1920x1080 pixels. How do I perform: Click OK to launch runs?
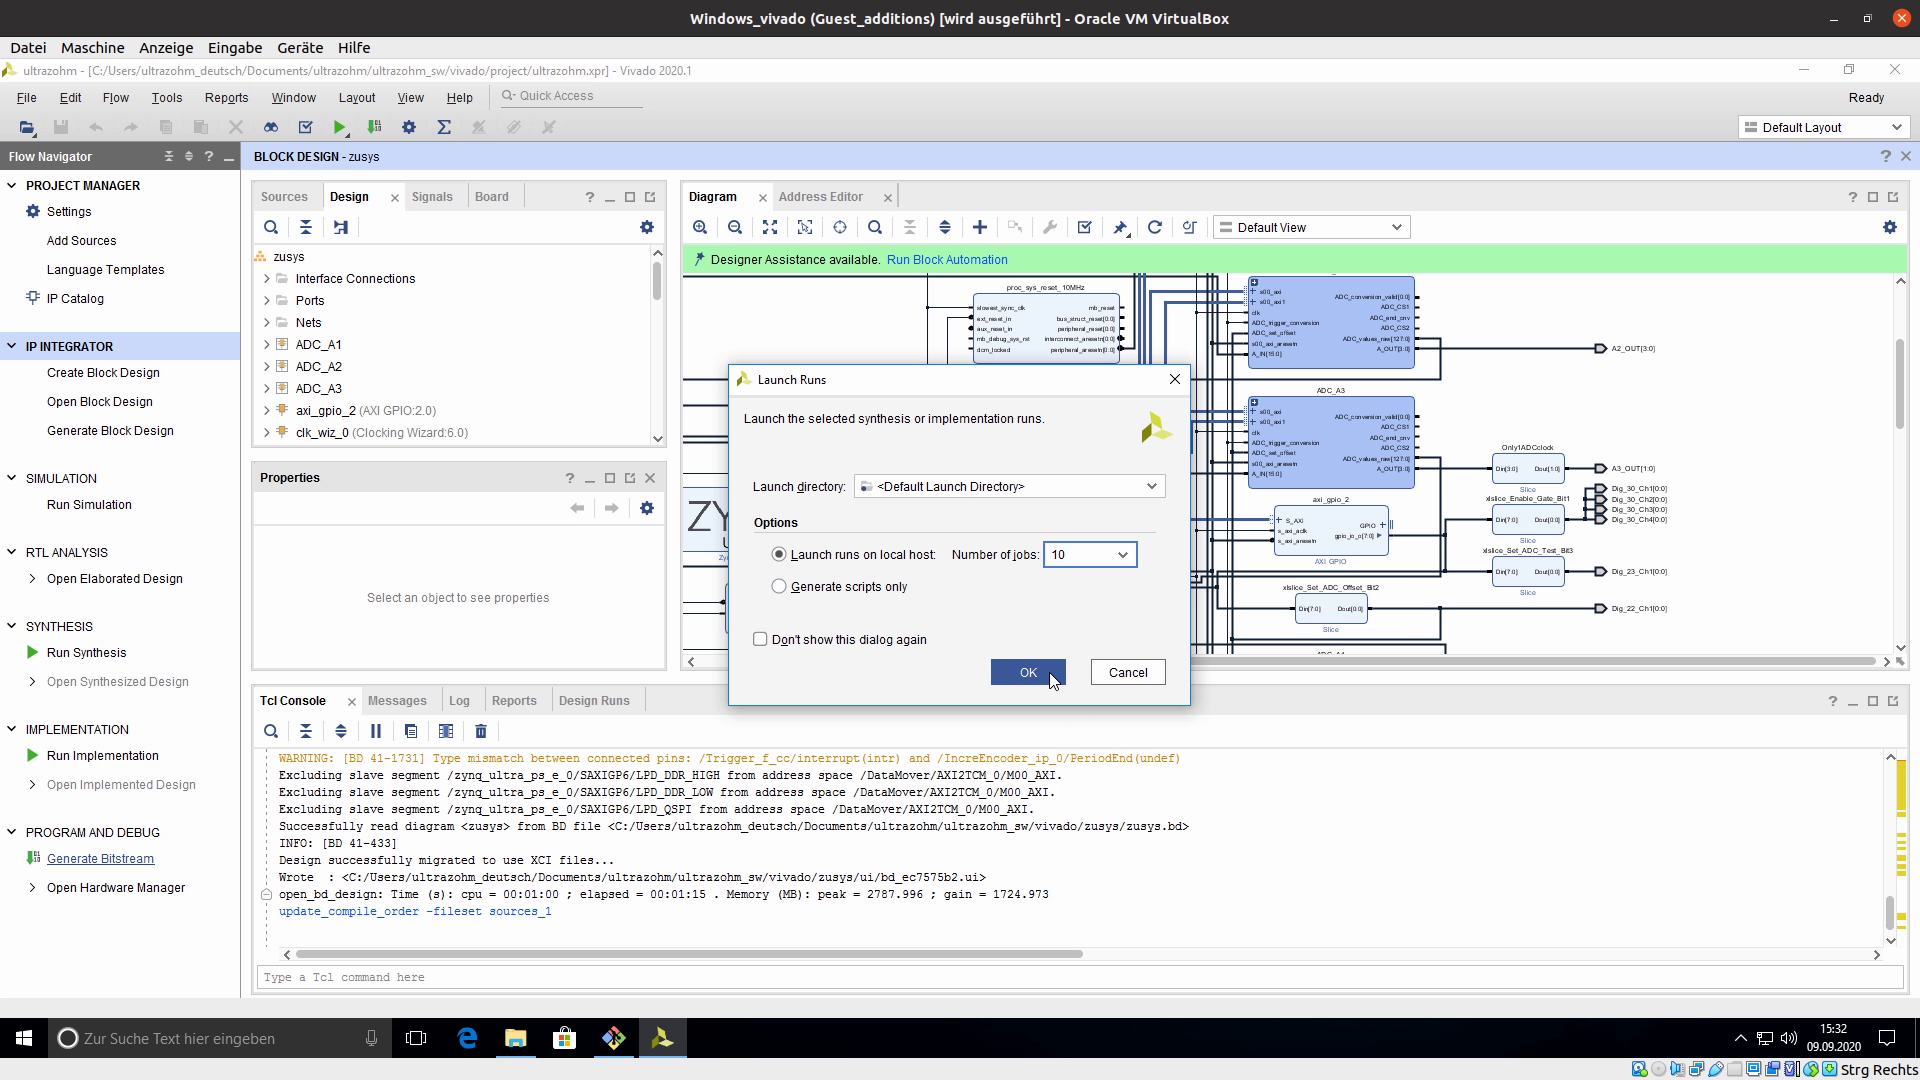coord(1028,672)
